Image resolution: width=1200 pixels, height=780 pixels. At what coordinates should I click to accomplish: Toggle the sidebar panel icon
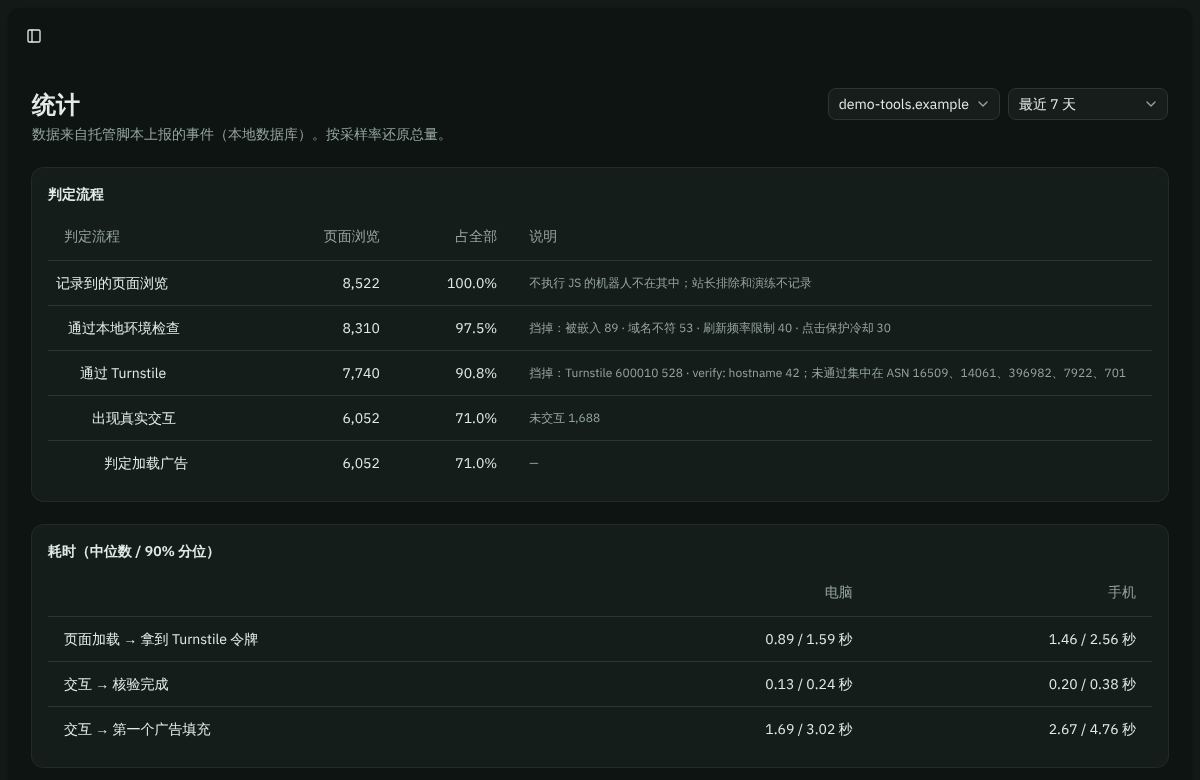(34, 36)
